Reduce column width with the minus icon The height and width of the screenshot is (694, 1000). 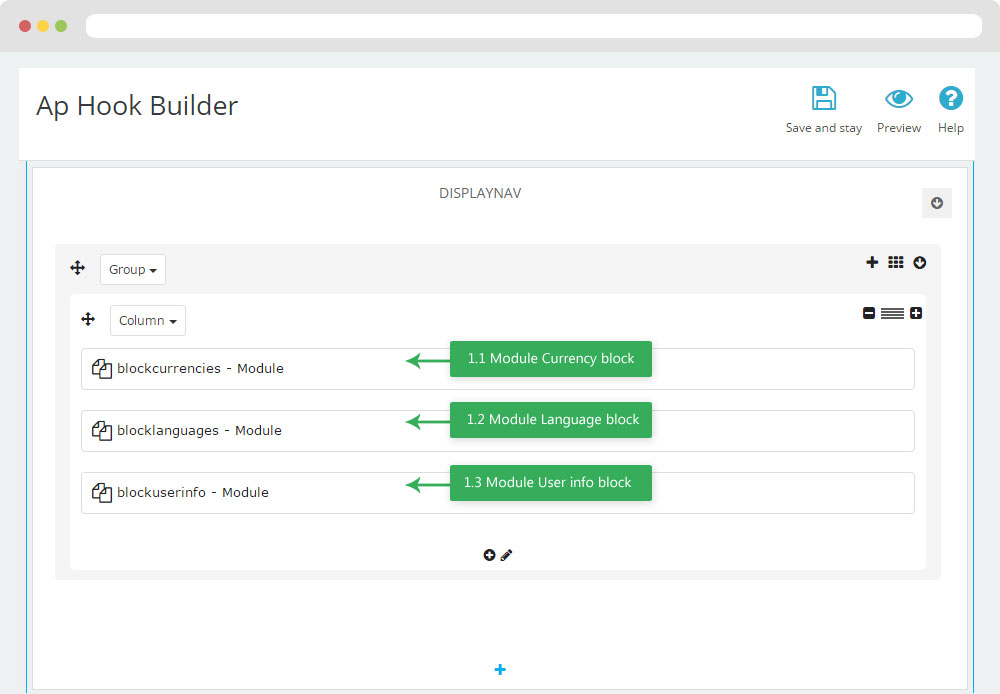coord(869,313)
